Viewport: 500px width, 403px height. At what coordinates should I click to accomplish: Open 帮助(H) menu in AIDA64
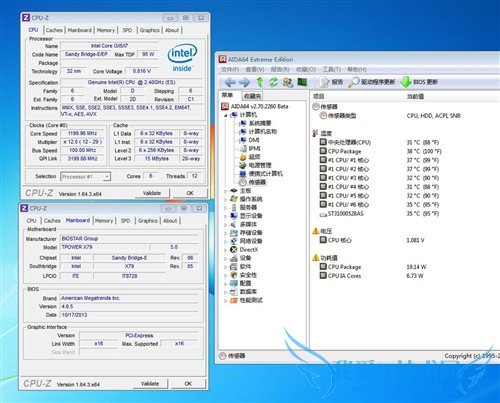click(x=357, y=69)
